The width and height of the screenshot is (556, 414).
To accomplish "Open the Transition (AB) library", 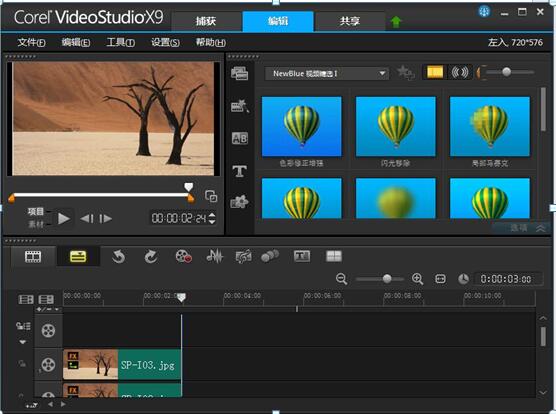I will 240,138.
